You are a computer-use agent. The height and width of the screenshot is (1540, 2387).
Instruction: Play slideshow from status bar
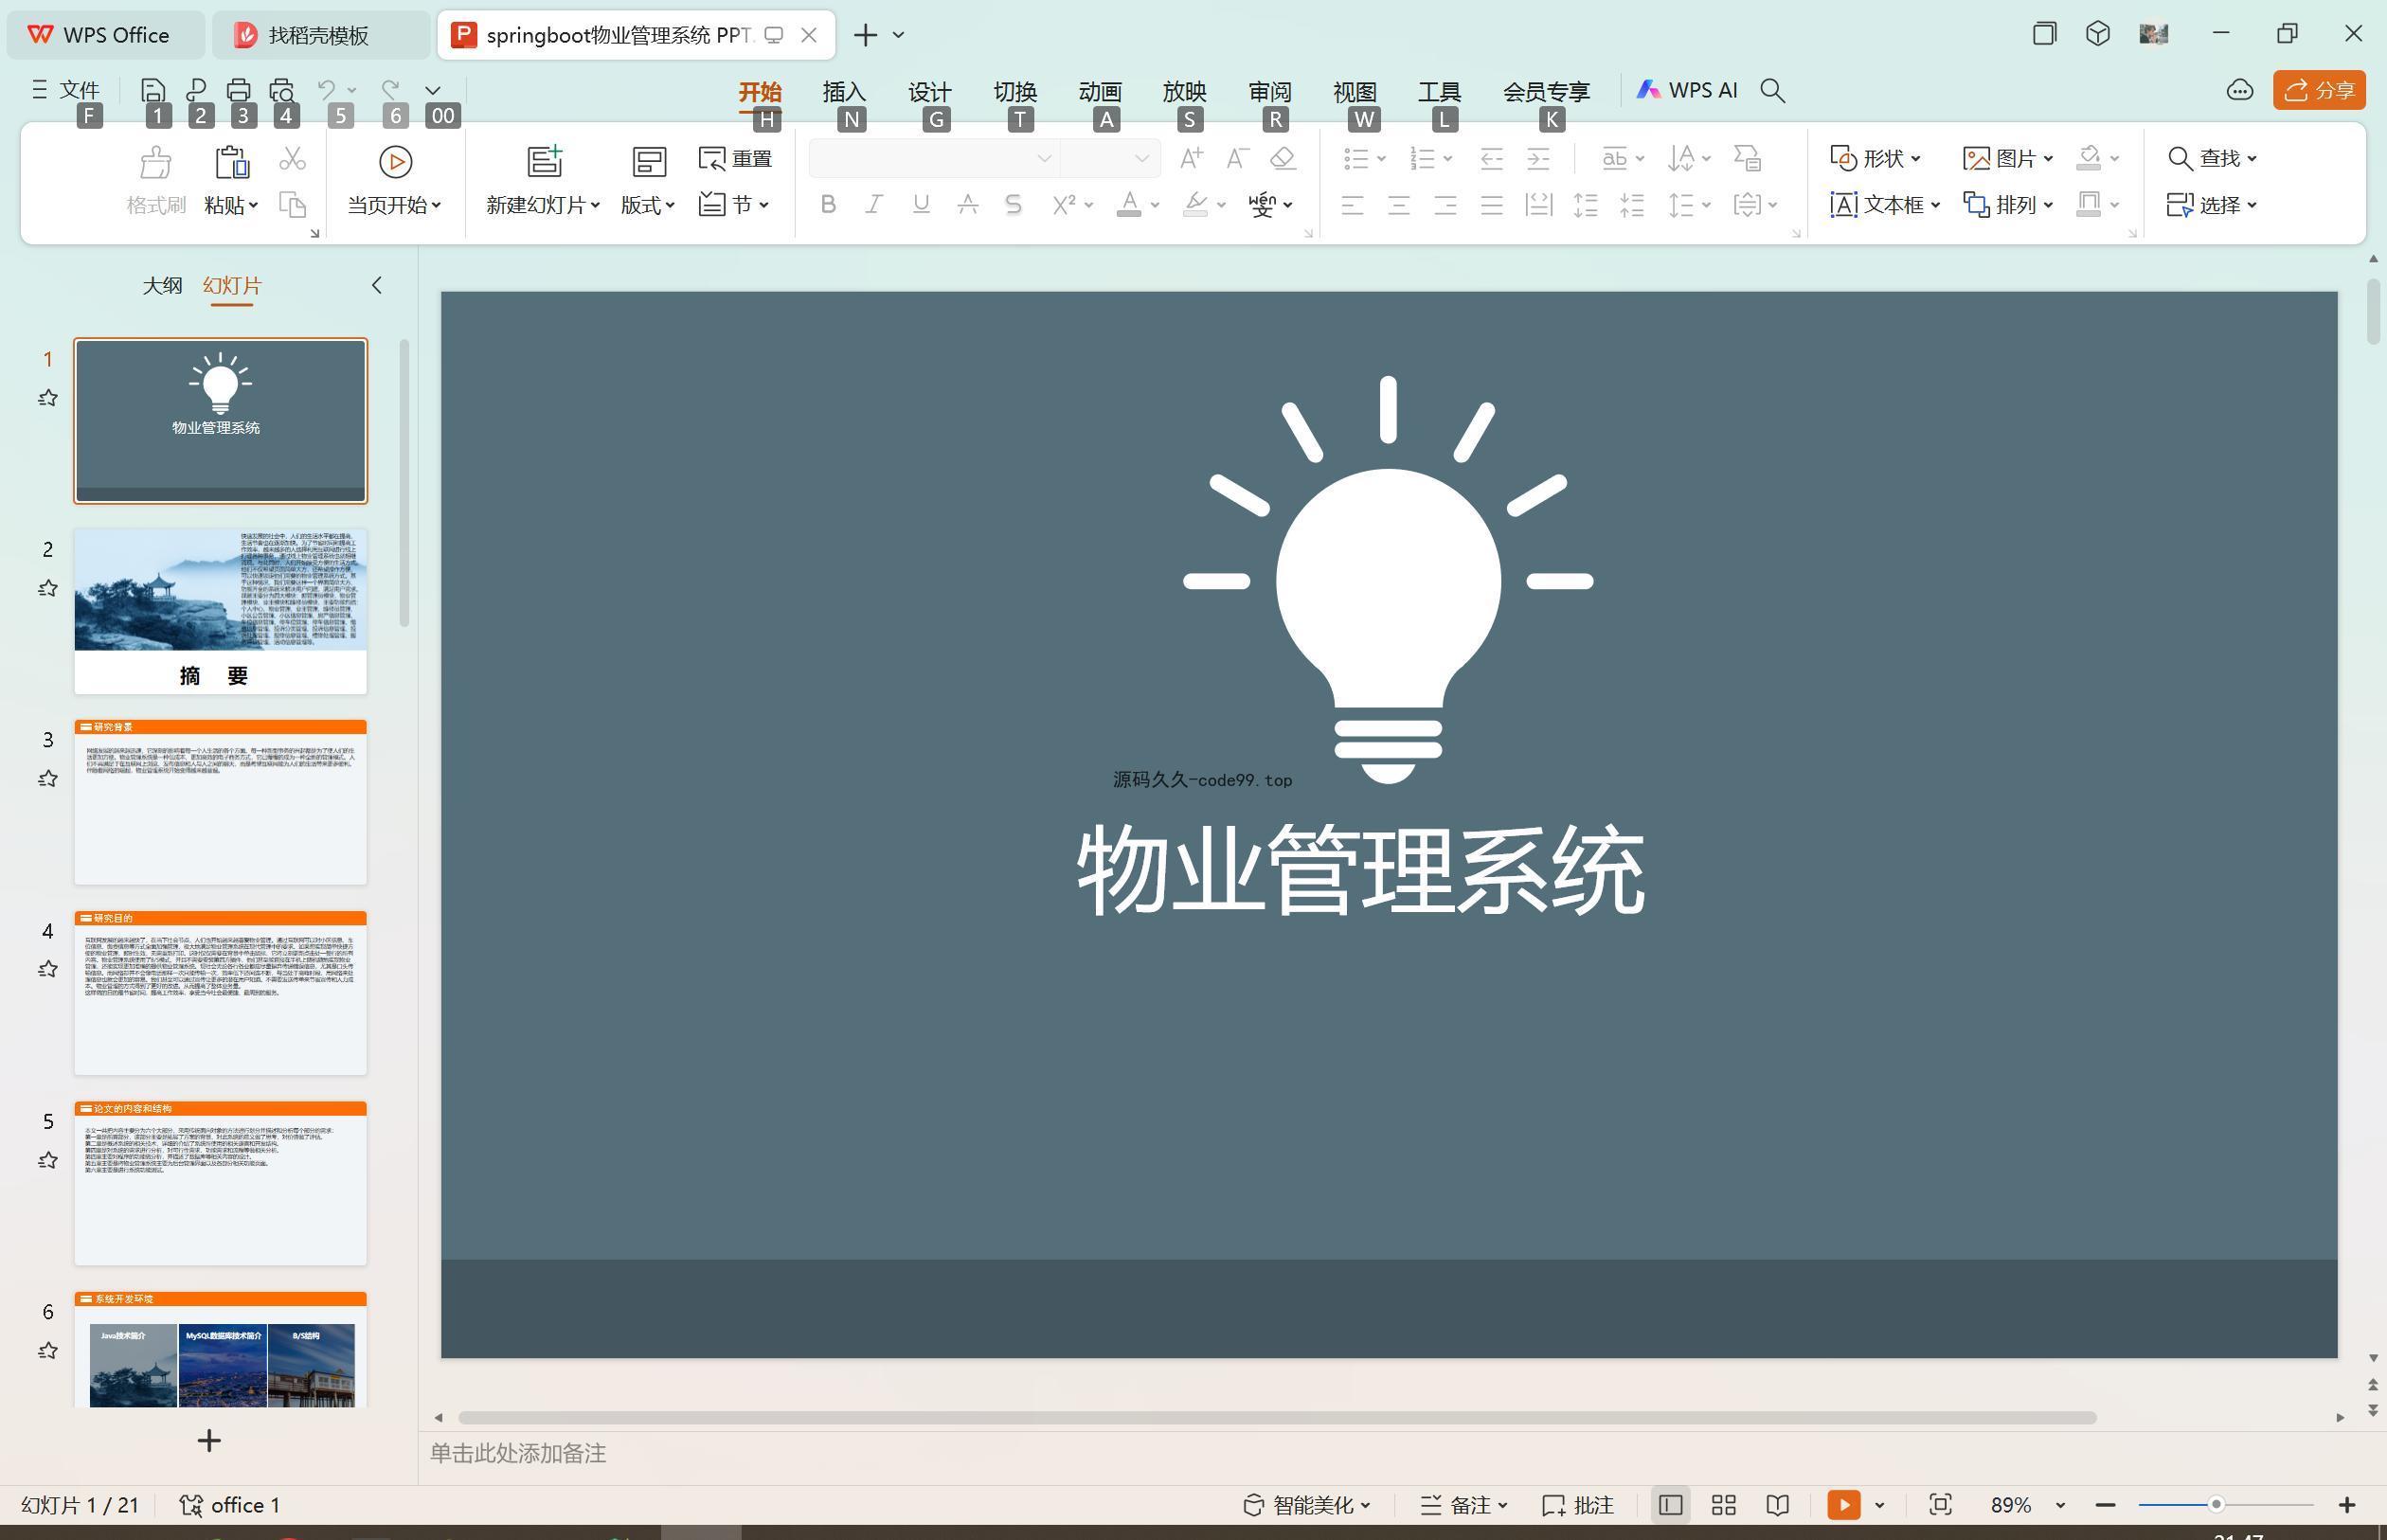(x=1843, y=1505)
